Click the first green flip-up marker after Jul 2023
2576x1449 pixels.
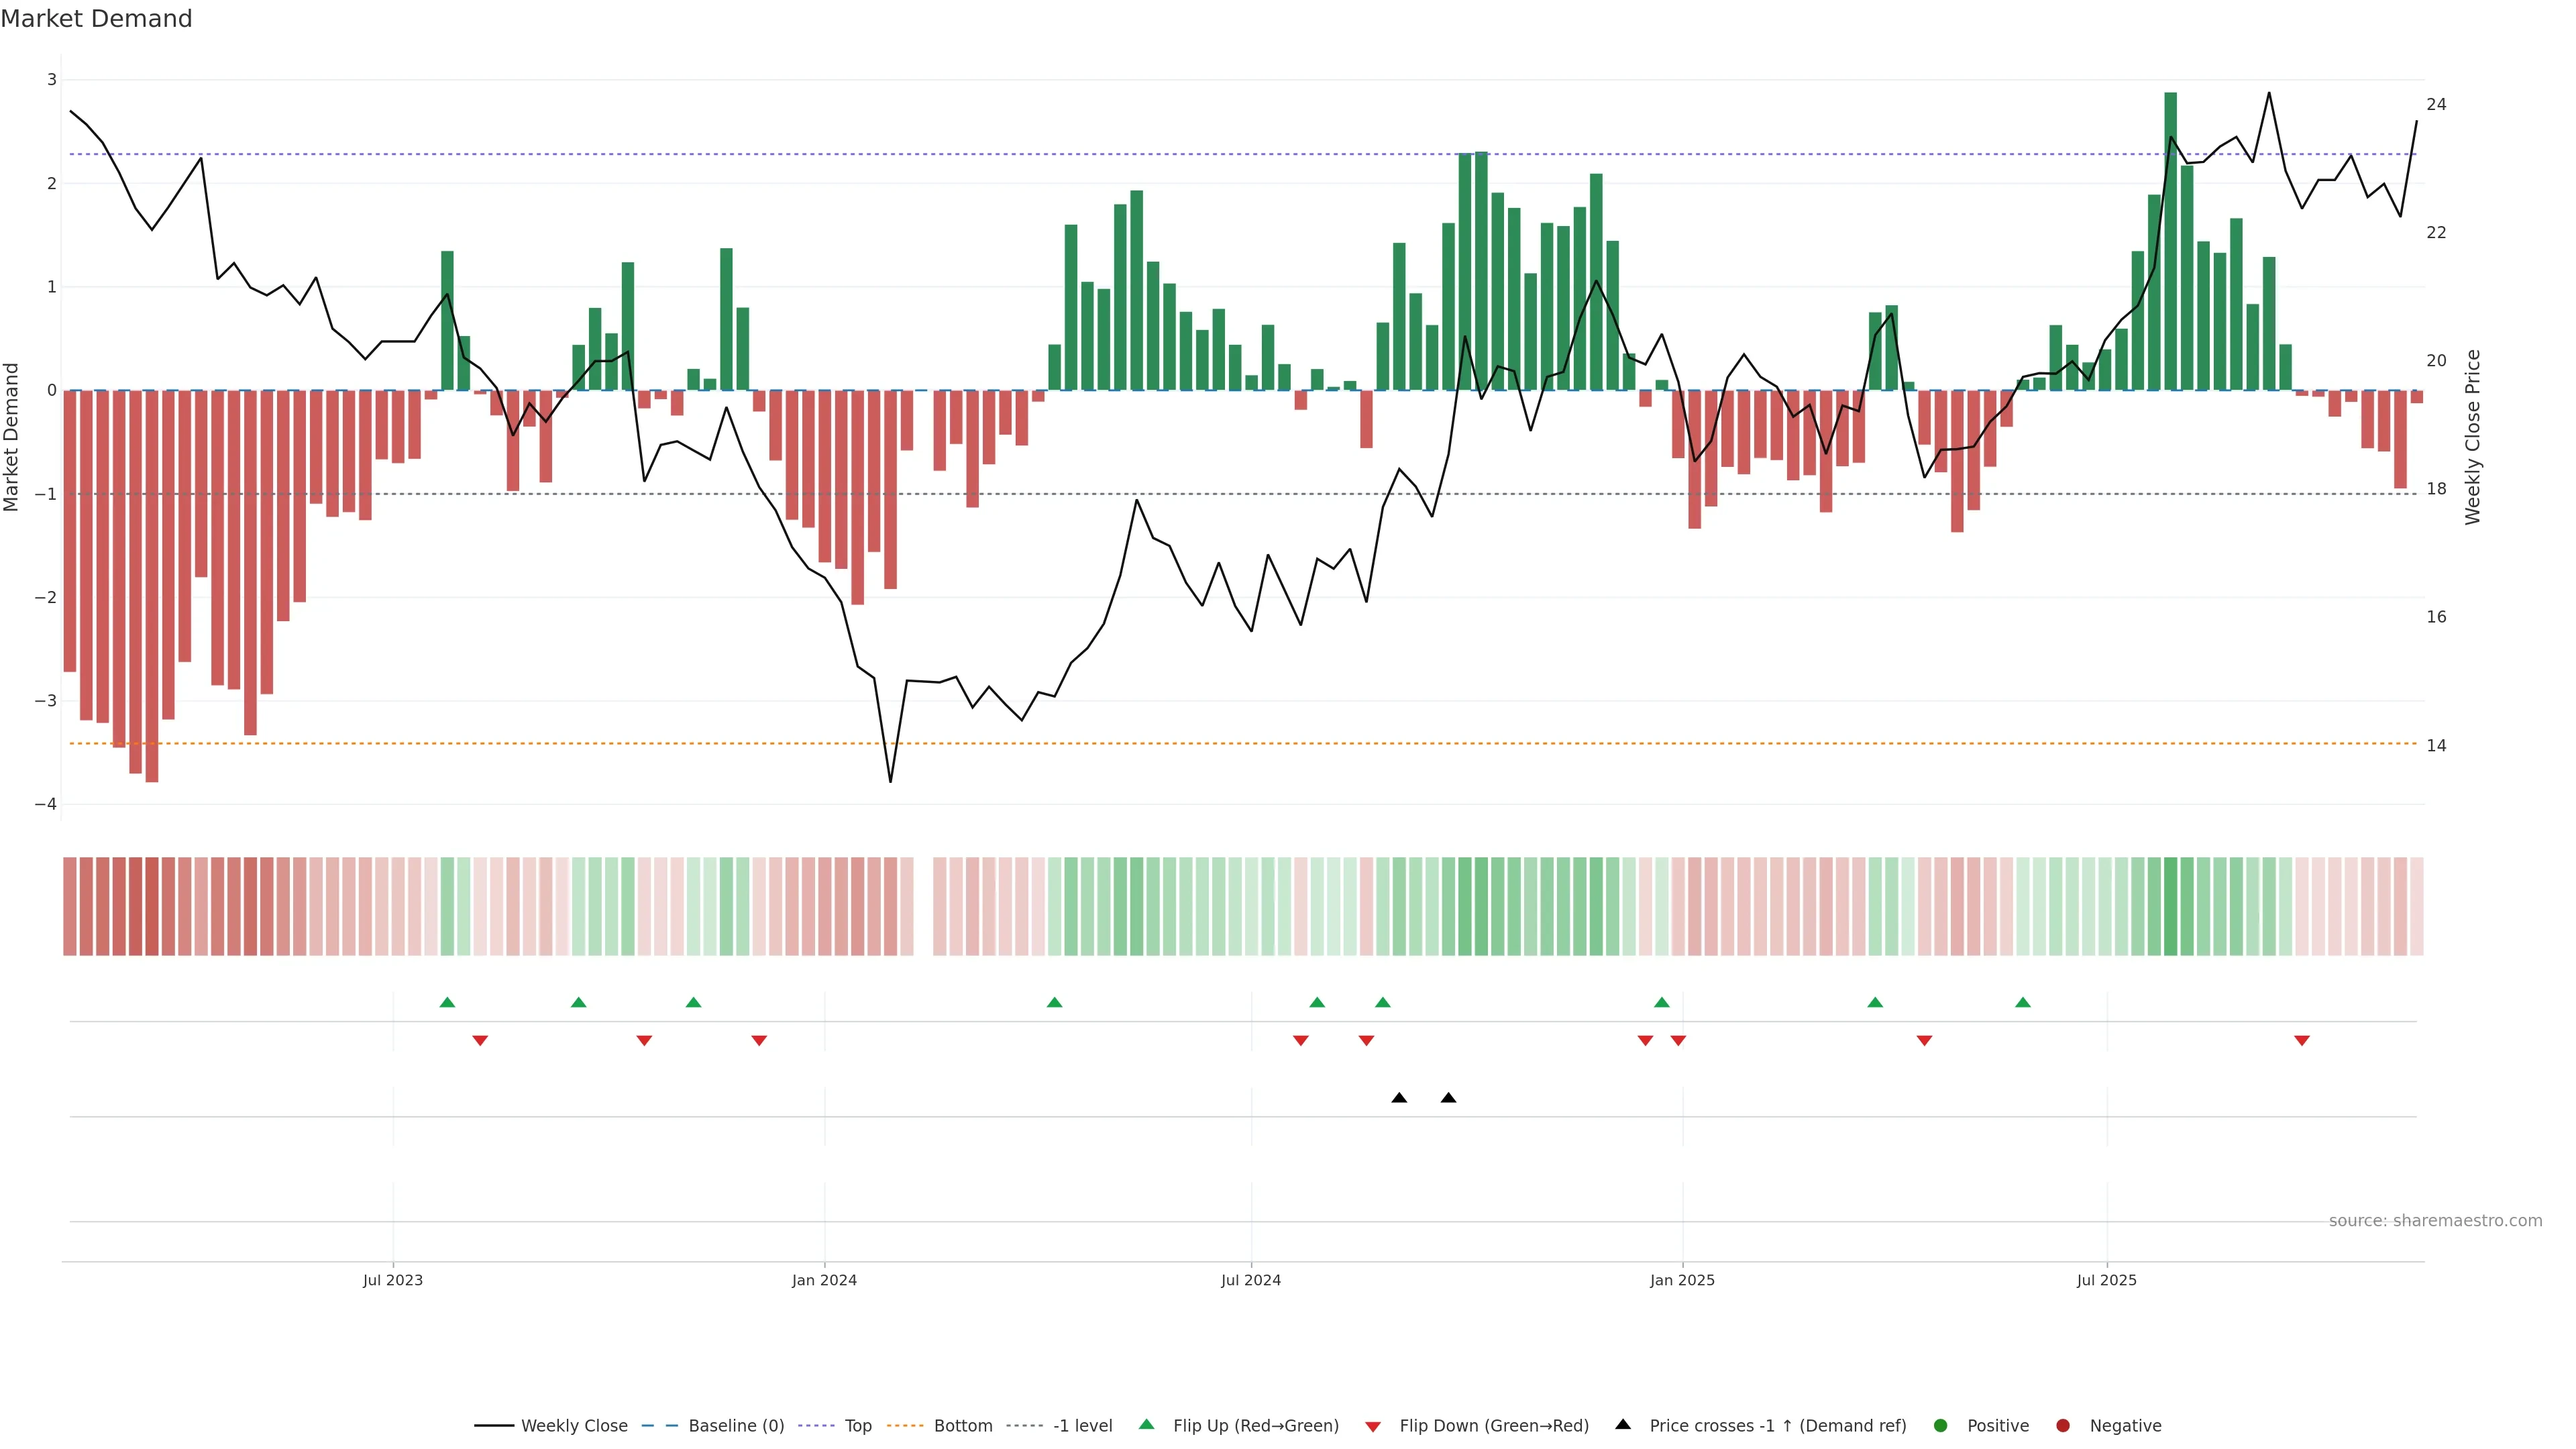coord(447,1002)
